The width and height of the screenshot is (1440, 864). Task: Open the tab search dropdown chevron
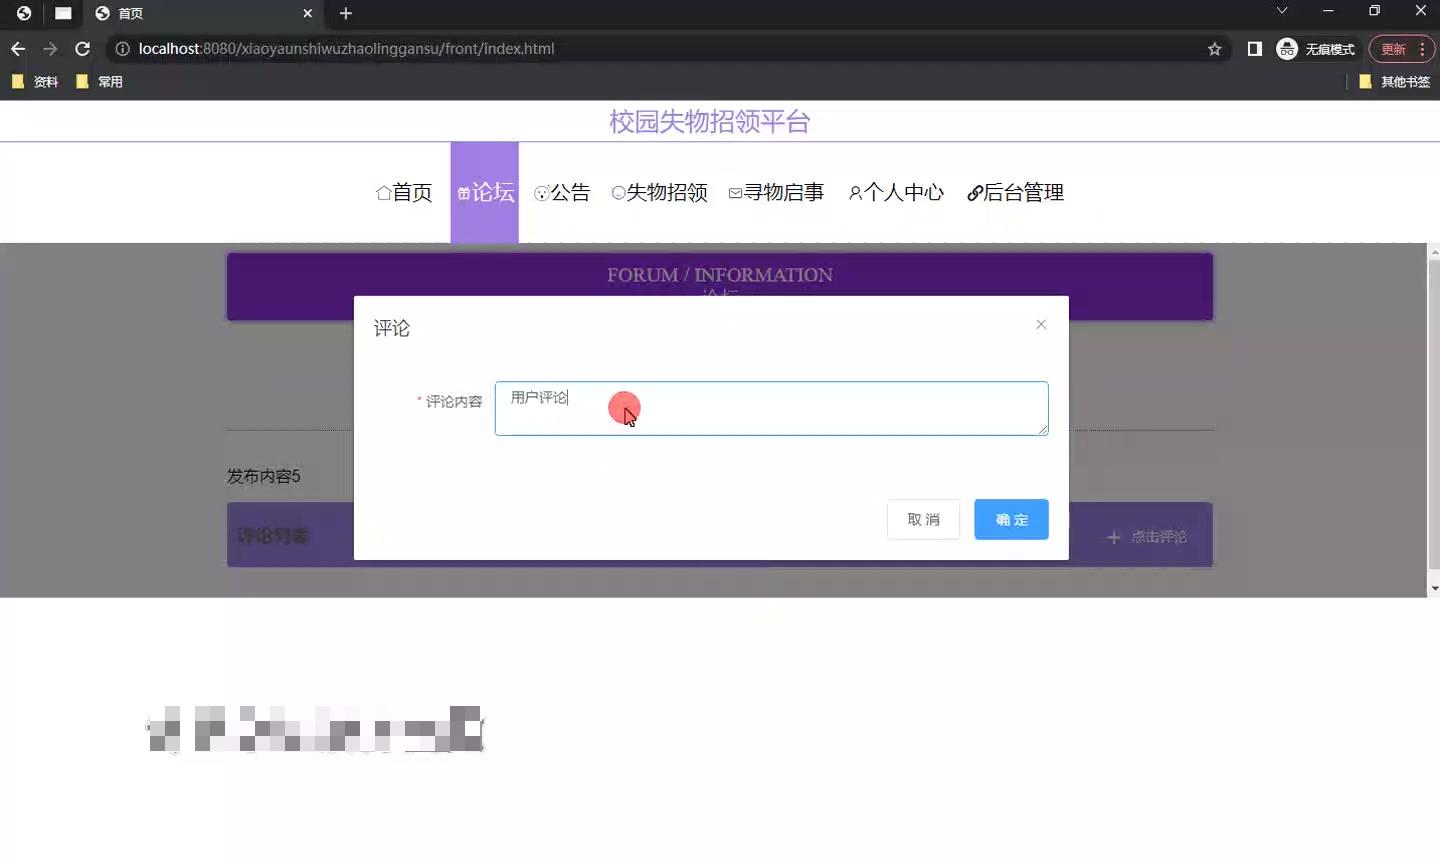[1282, 11]
